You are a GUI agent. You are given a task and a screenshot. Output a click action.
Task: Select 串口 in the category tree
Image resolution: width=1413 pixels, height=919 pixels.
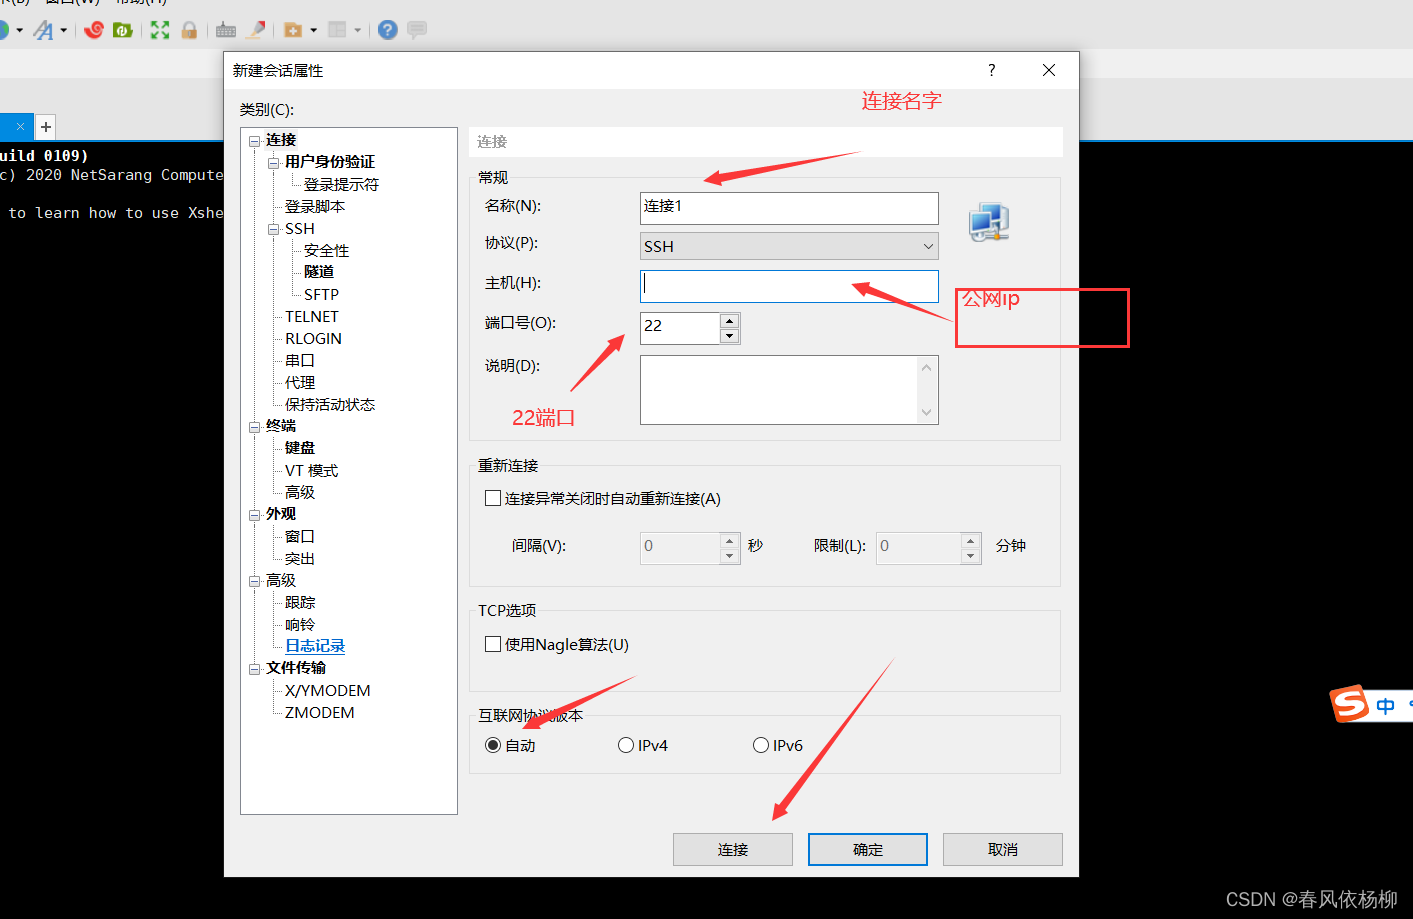[x=300, y=360]
